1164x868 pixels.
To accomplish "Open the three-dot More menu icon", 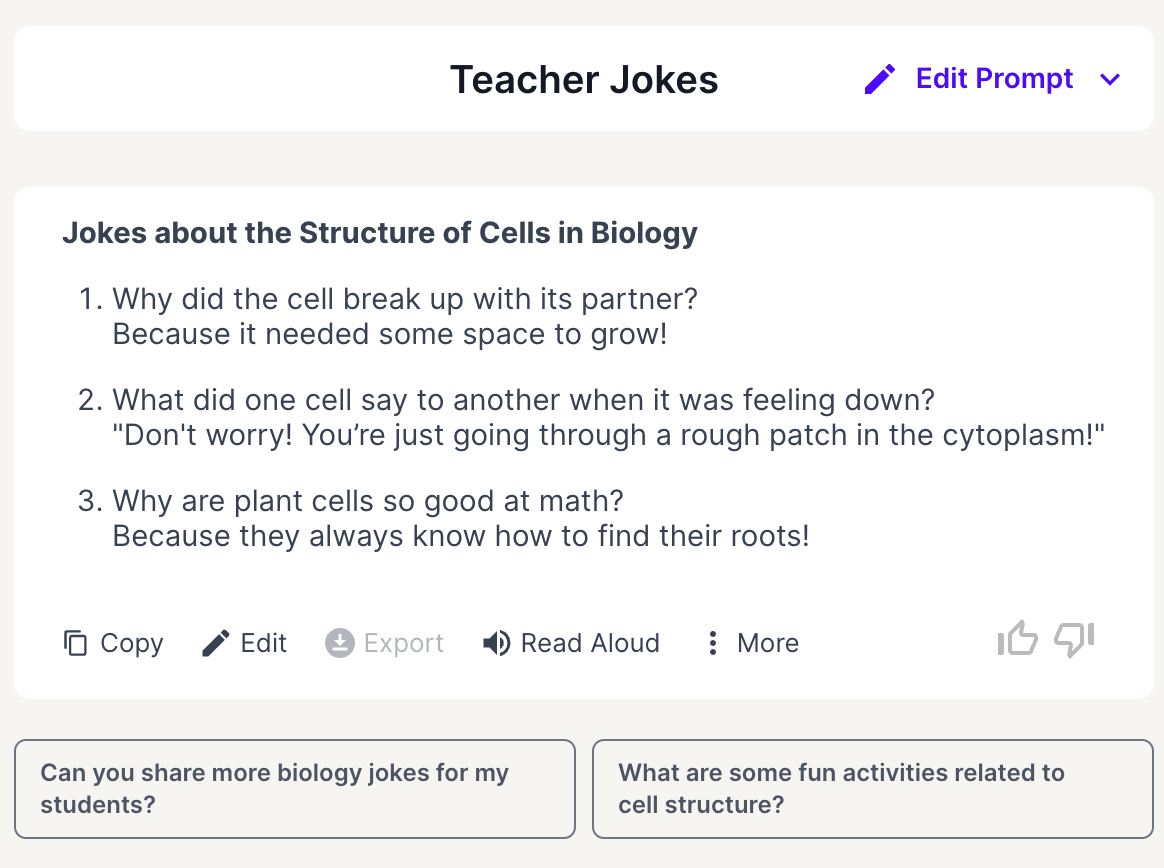I will click(712, 643).
